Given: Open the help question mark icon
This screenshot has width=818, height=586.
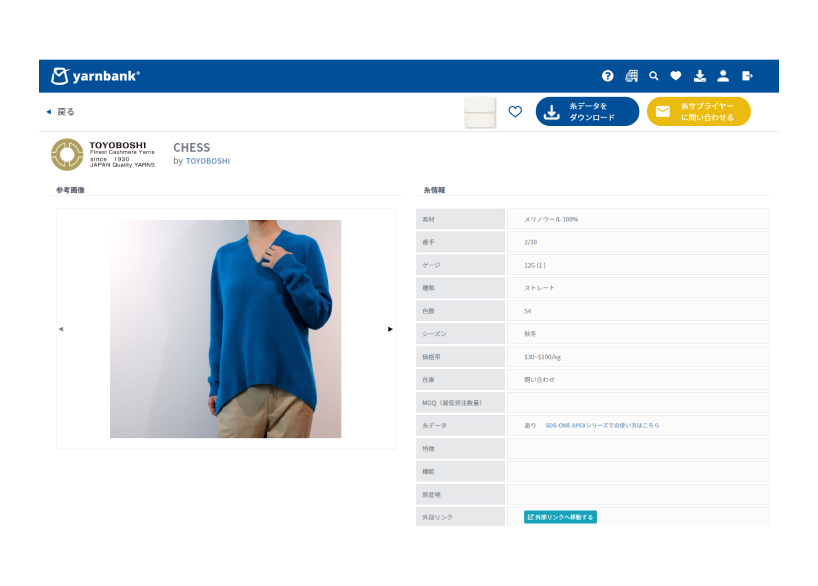Looking at the screenshot, I should point(608,76).
